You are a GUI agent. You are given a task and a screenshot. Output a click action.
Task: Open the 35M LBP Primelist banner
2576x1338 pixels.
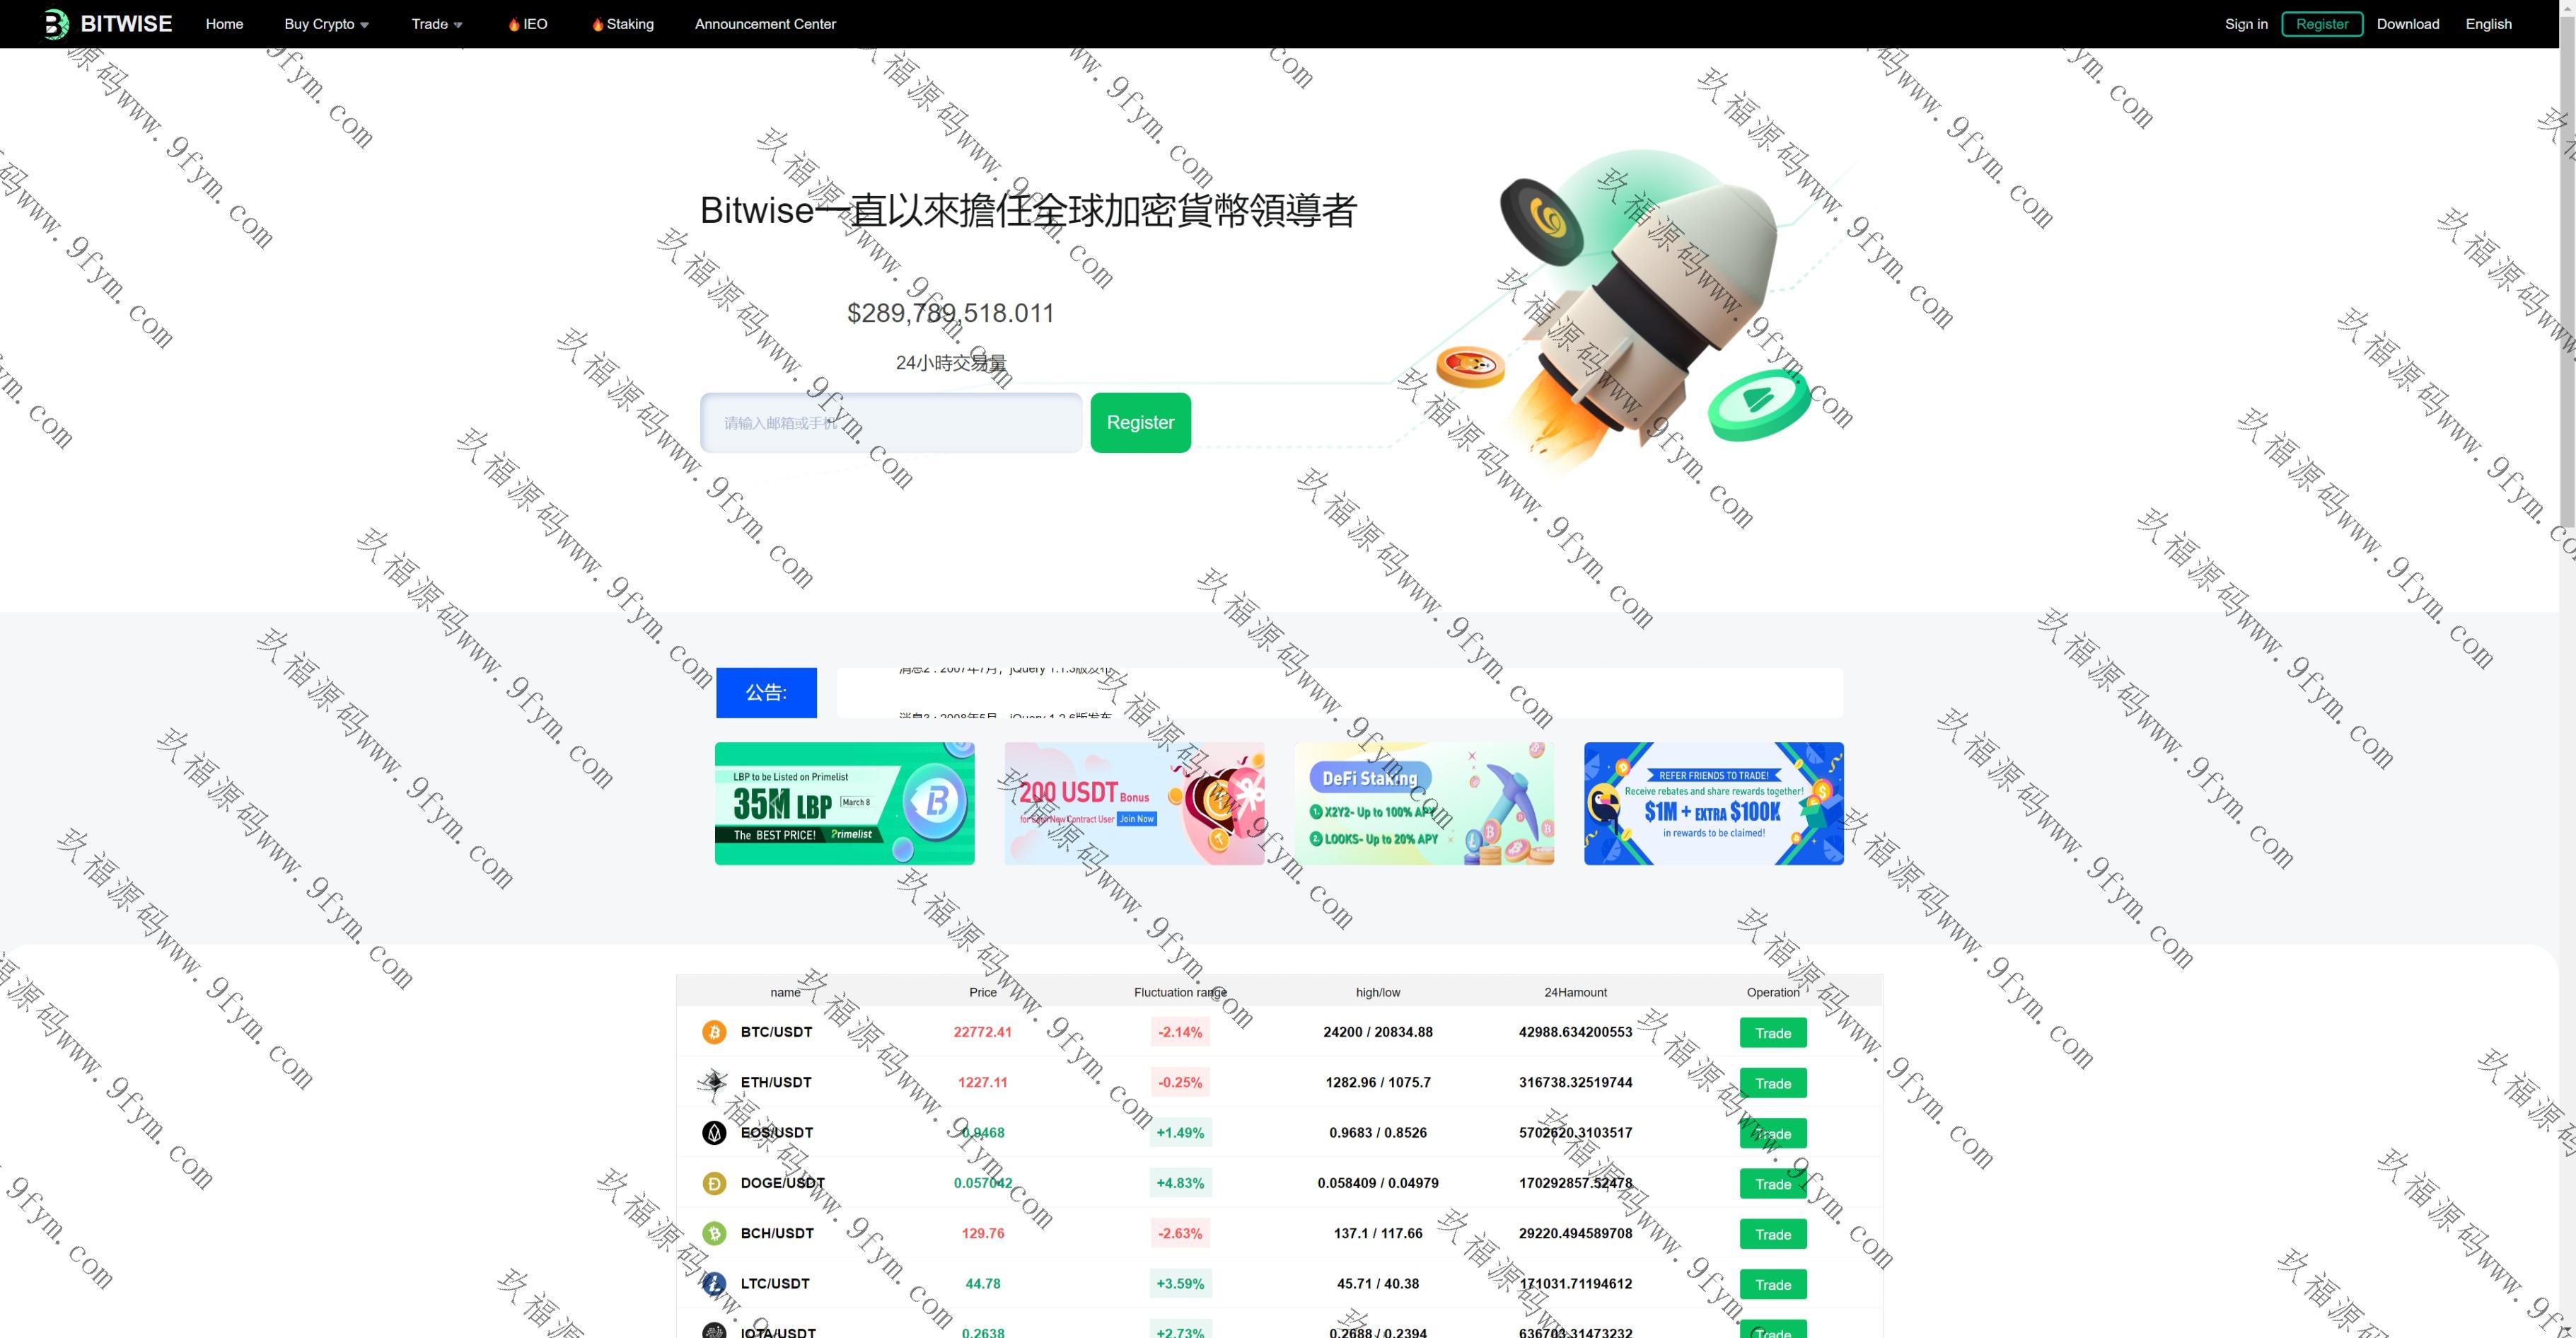click(x=844, y=803)
